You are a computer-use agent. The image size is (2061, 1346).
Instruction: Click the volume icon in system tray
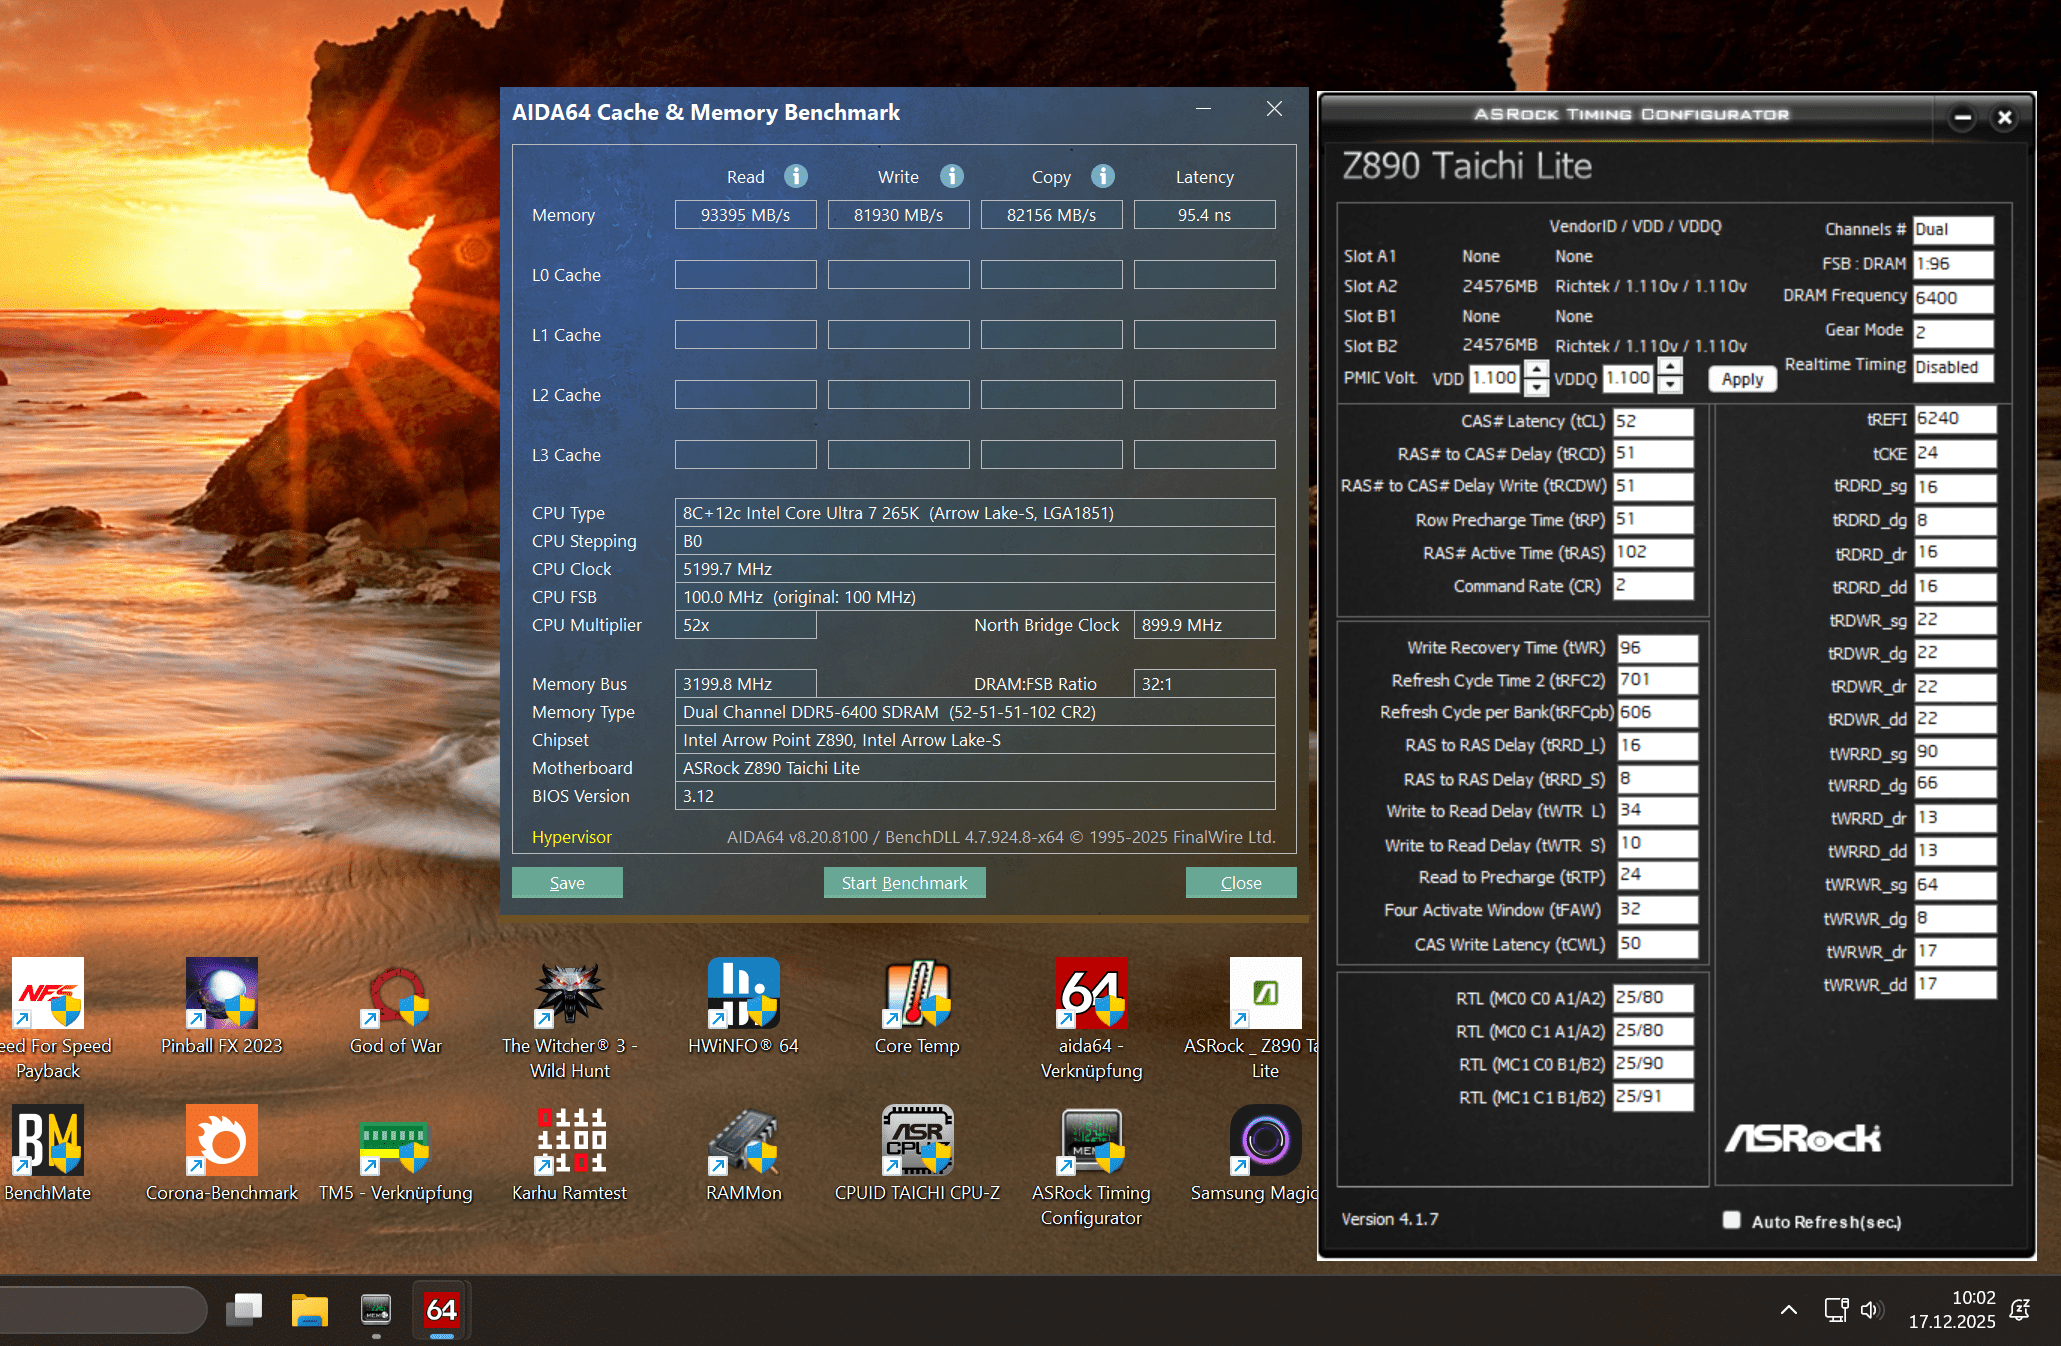click(1871, 1310)
